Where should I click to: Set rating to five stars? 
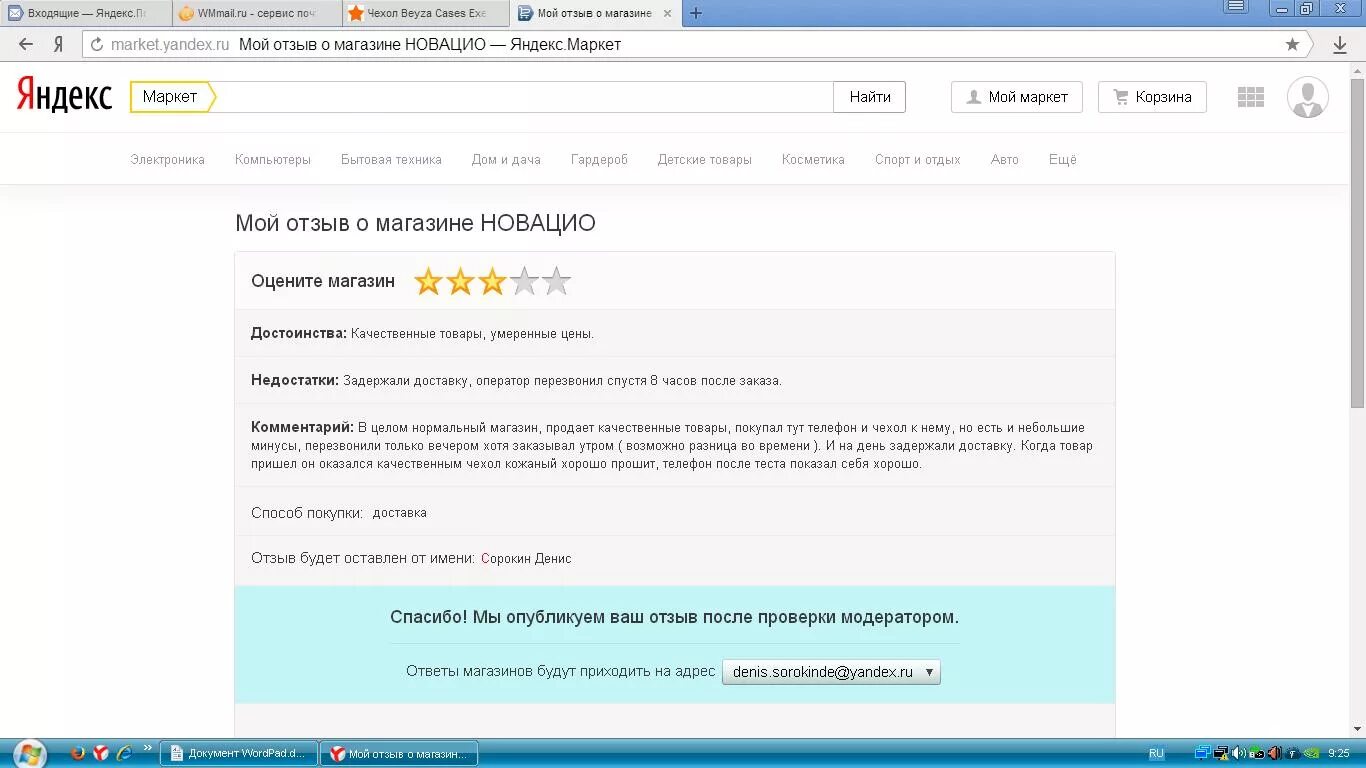pyautogui.click(x=556, y=282)
